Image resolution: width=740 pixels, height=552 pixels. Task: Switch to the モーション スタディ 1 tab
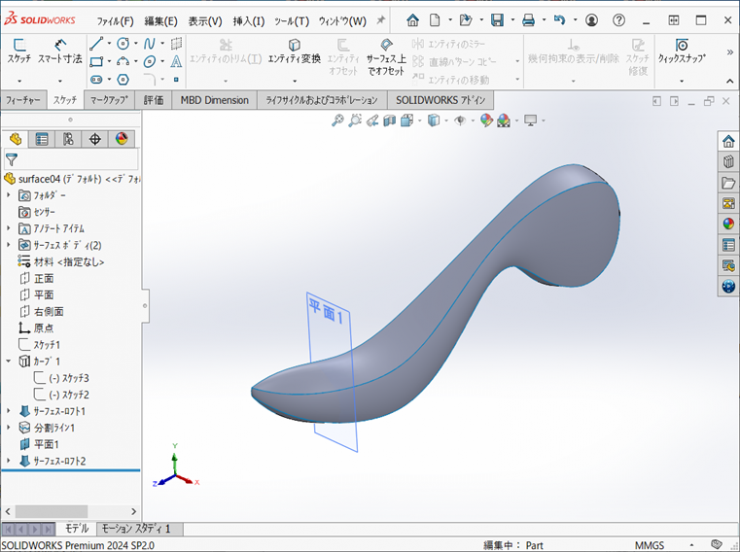pos(135,528)
